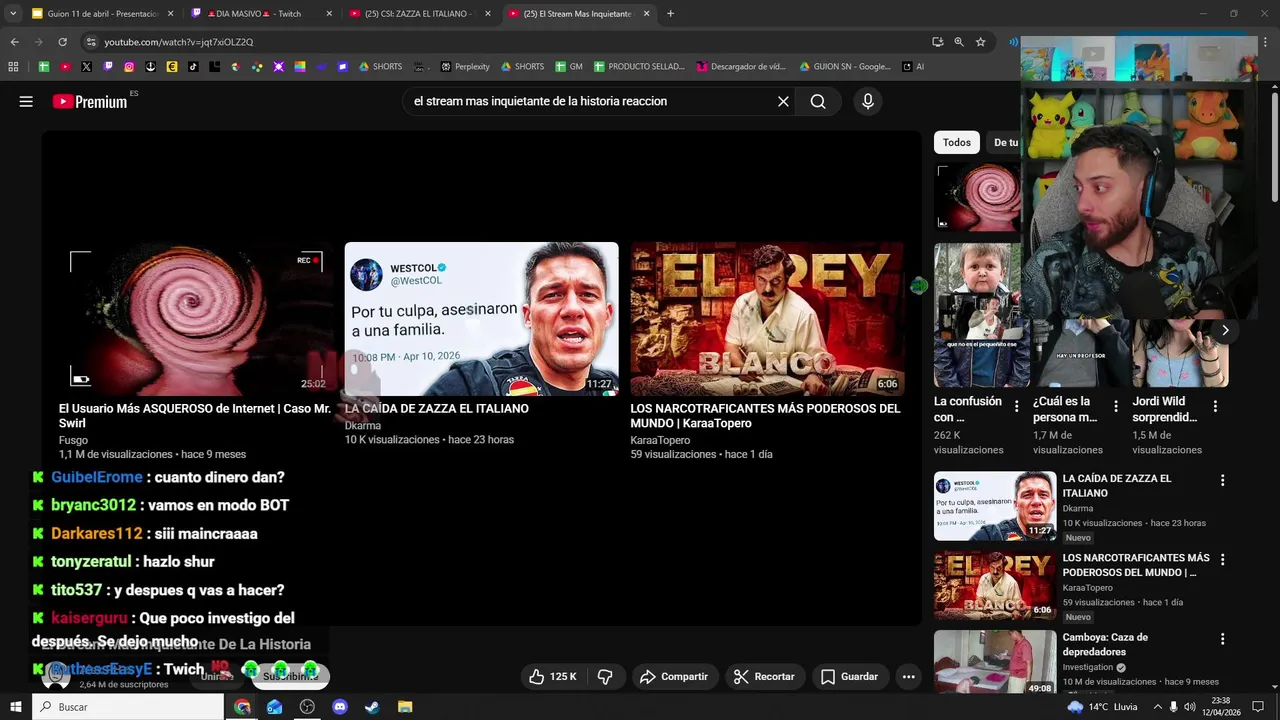Click the address bar URL
Viewport: 1280px width, 720px height.
coord(179,42)
